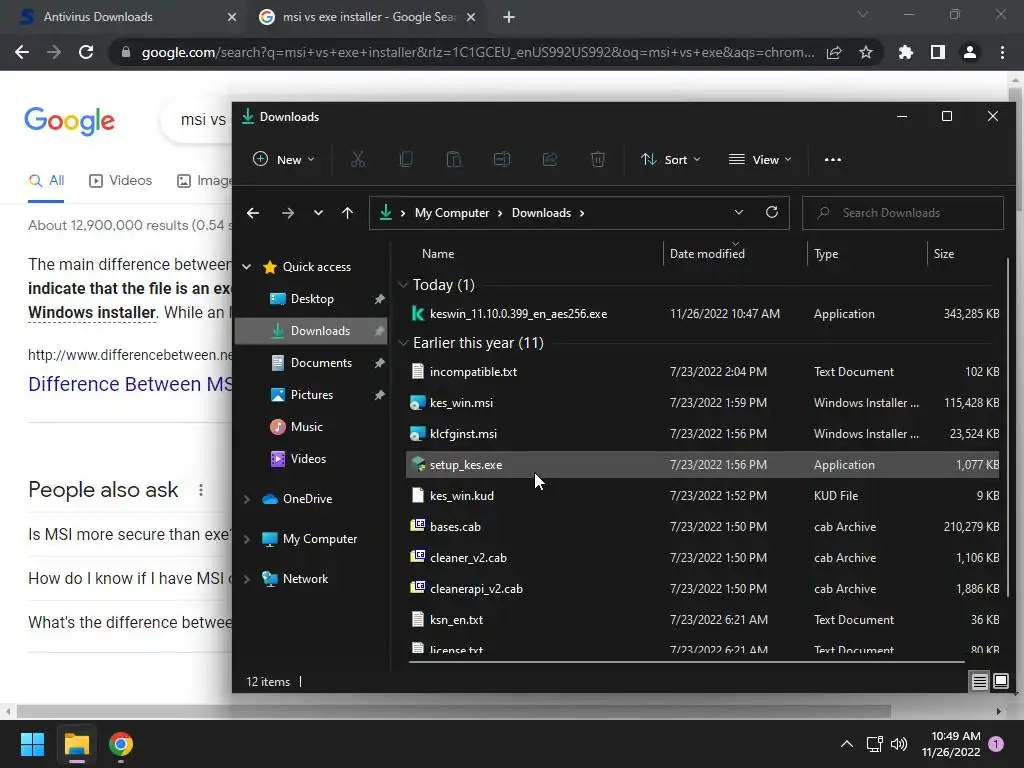
Task: Collapse the Quick access tree node
Action: [x=247, y=266]
